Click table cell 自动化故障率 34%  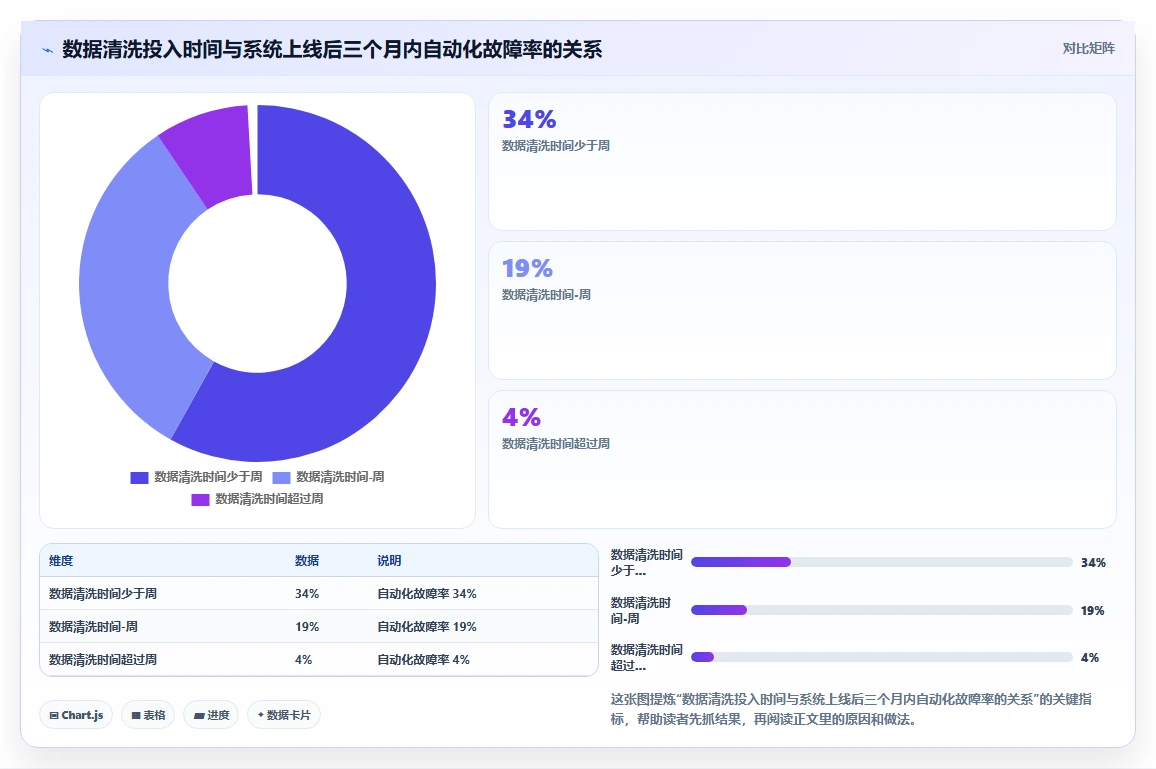(x=427, y=594)
